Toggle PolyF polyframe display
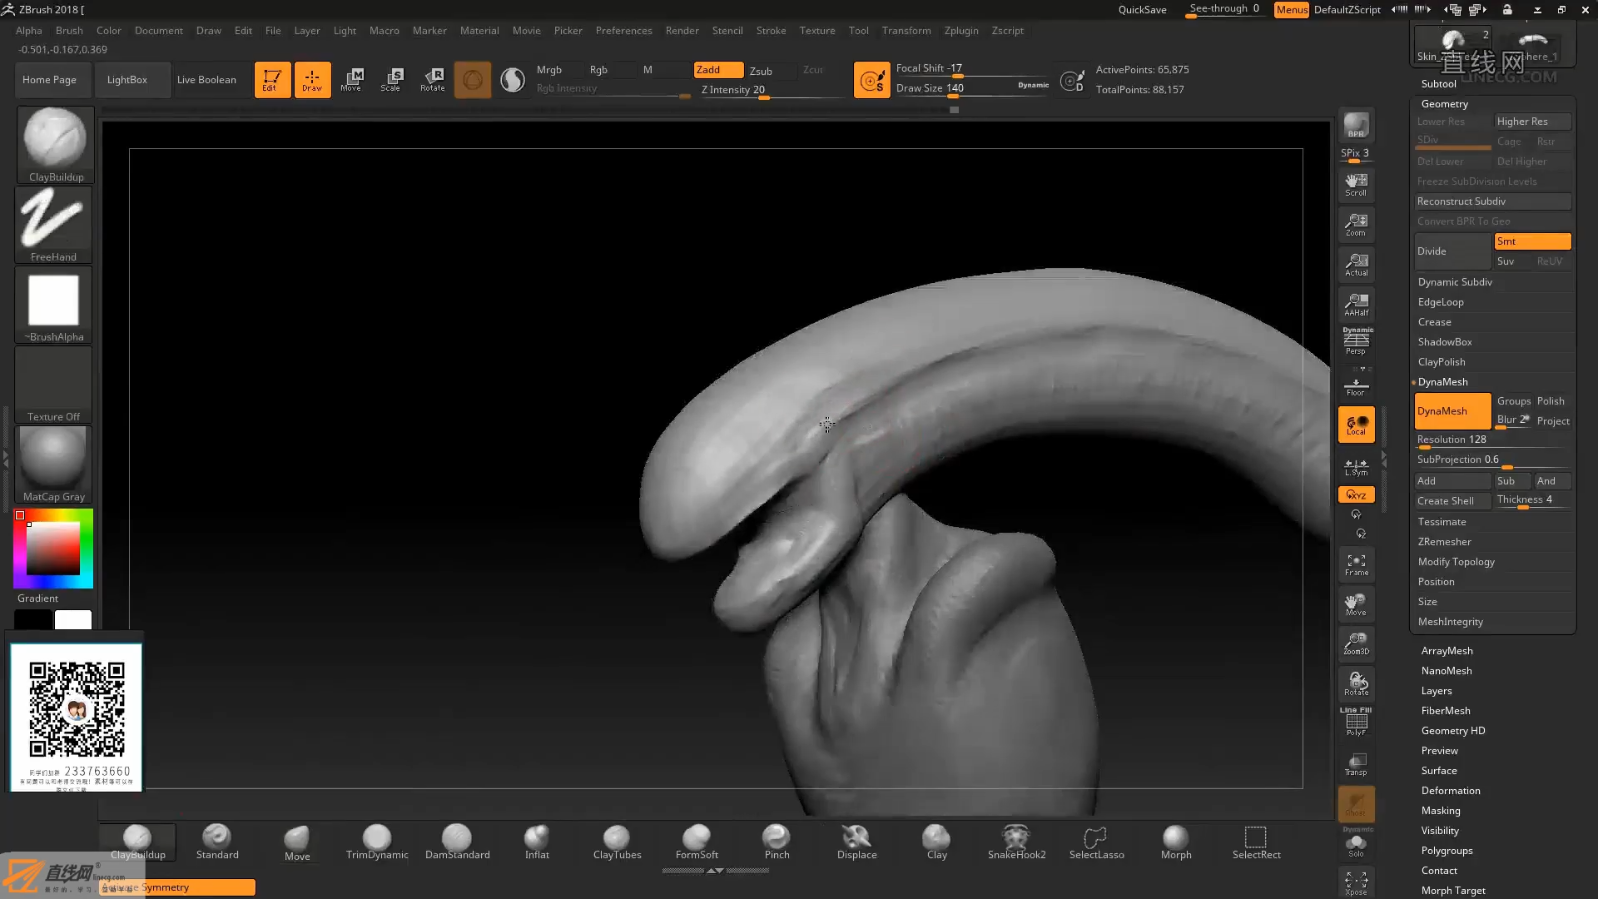Screen dimensions: 1598x899 click(x=1356, y=722)
